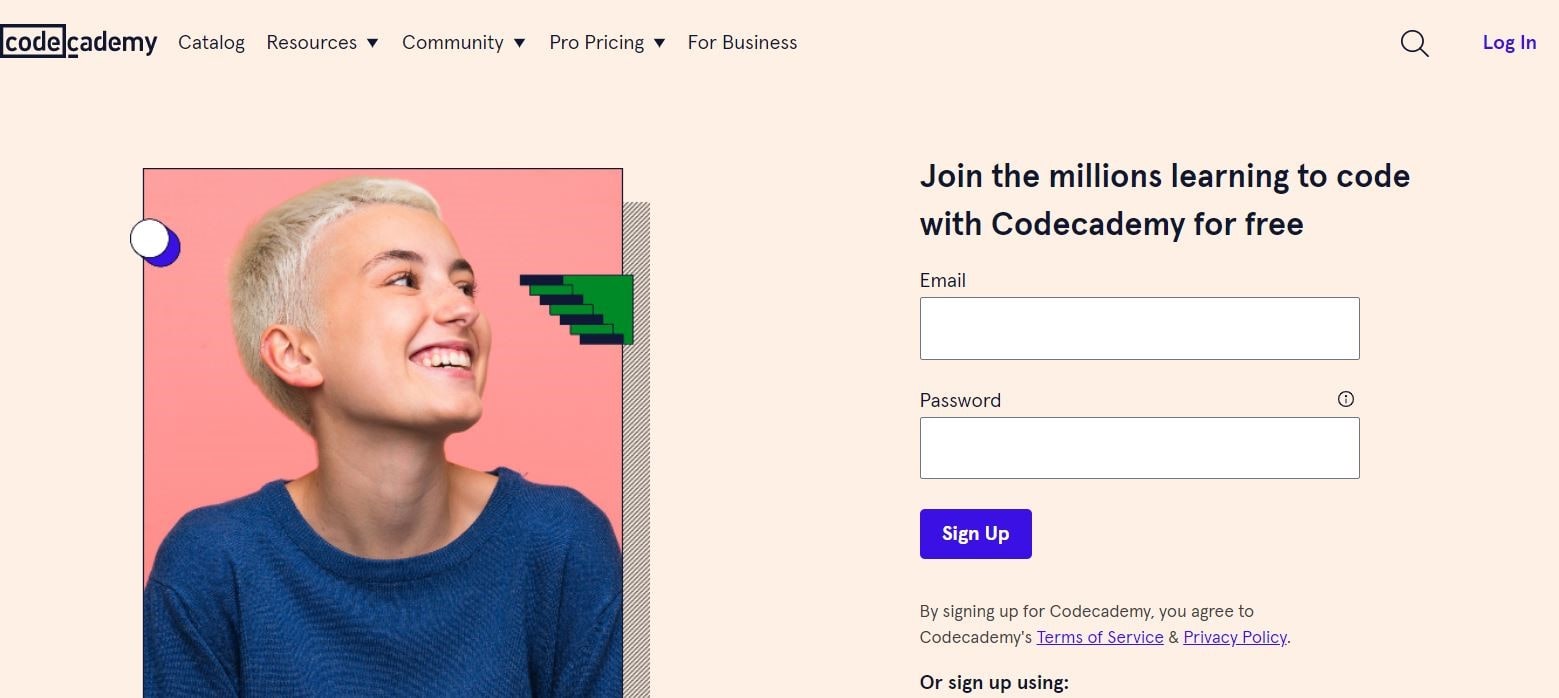1559x698 pixels.
Task: Click the Codecademy logo
Action: pyautogui.click(x=79, y=42)
